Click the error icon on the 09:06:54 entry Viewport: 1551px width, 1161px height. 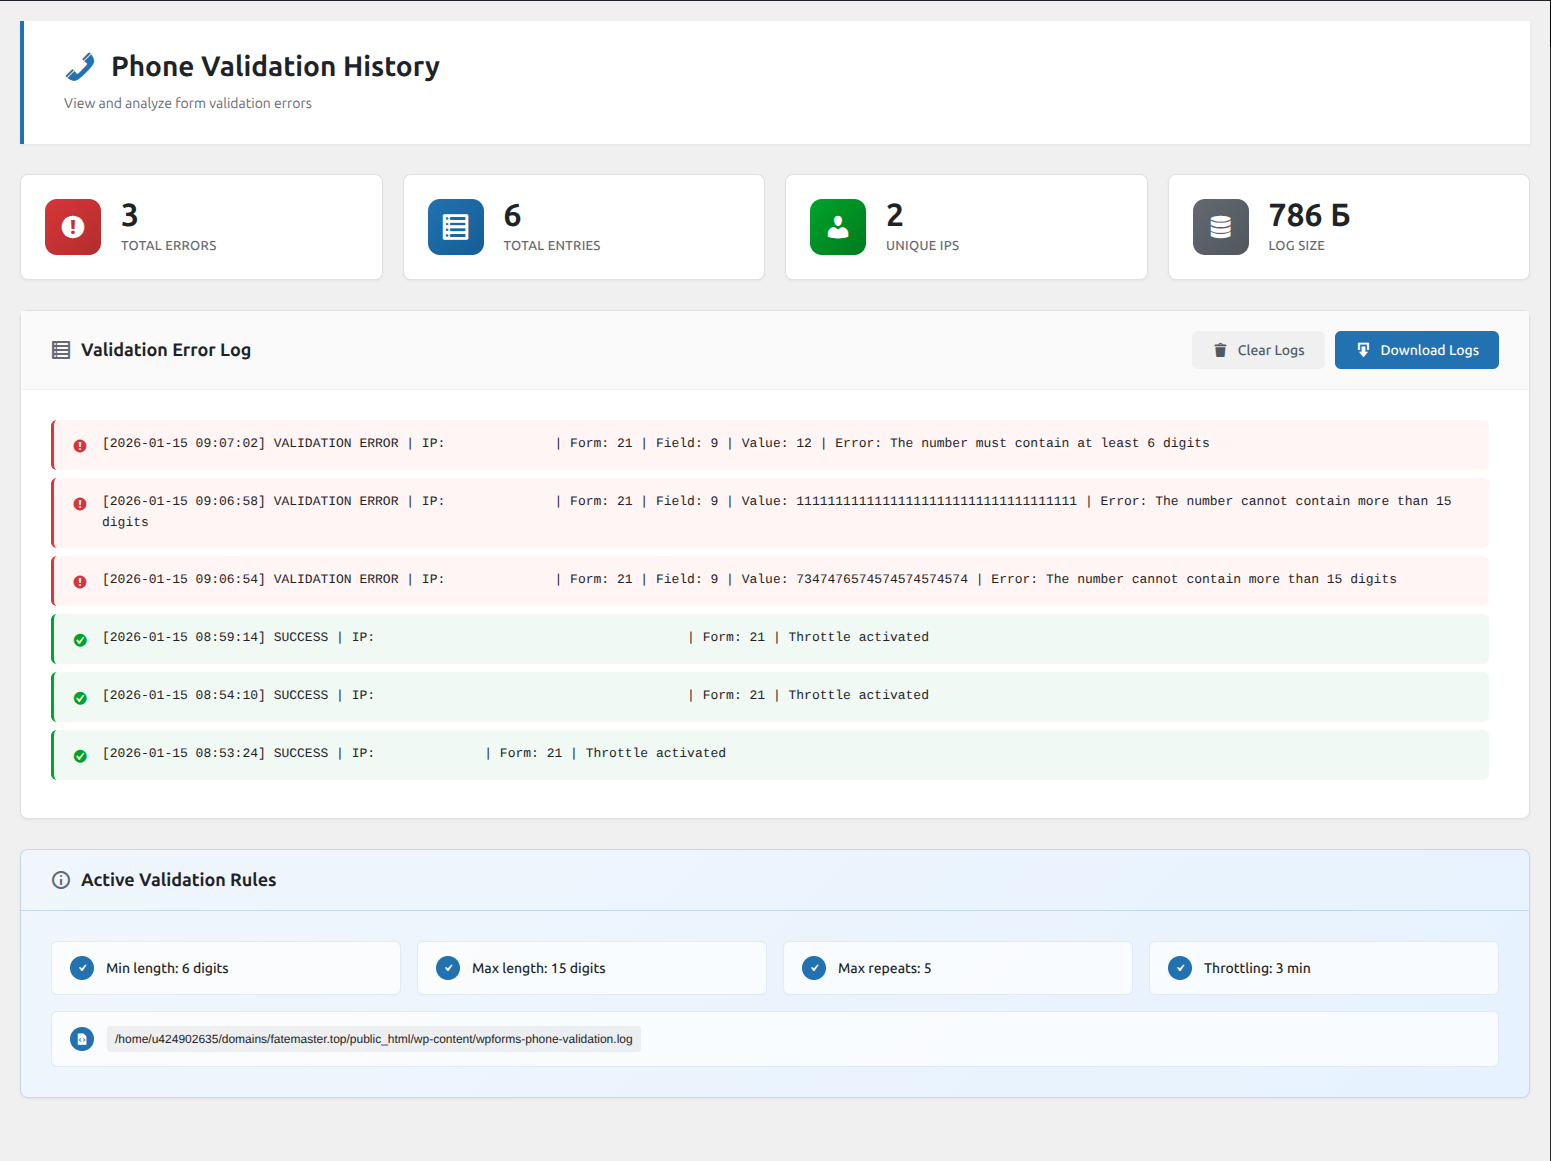click(80, 582)
